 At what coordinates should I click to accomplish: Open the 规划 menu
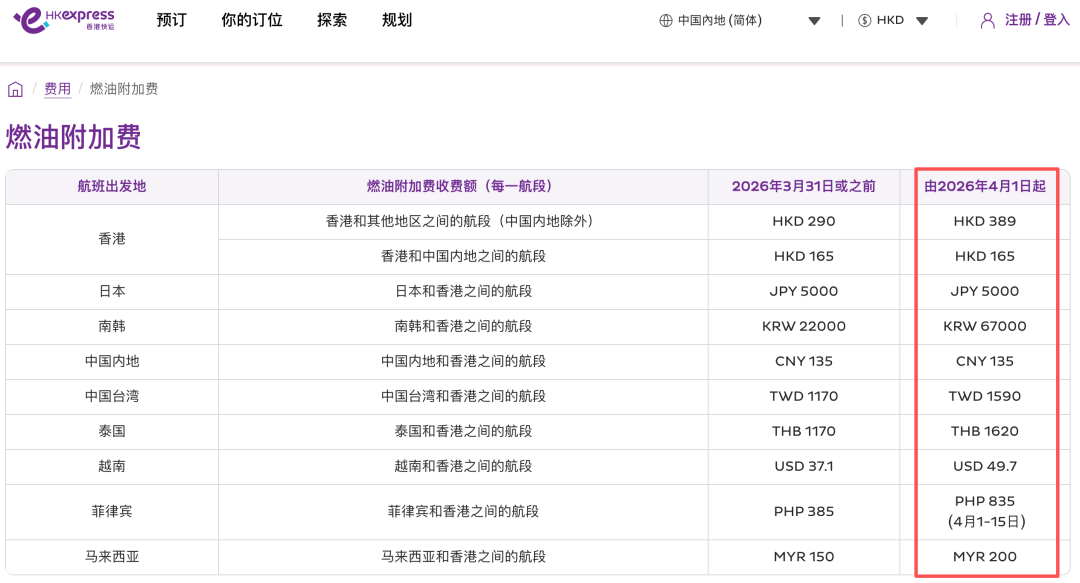point(397,20)
